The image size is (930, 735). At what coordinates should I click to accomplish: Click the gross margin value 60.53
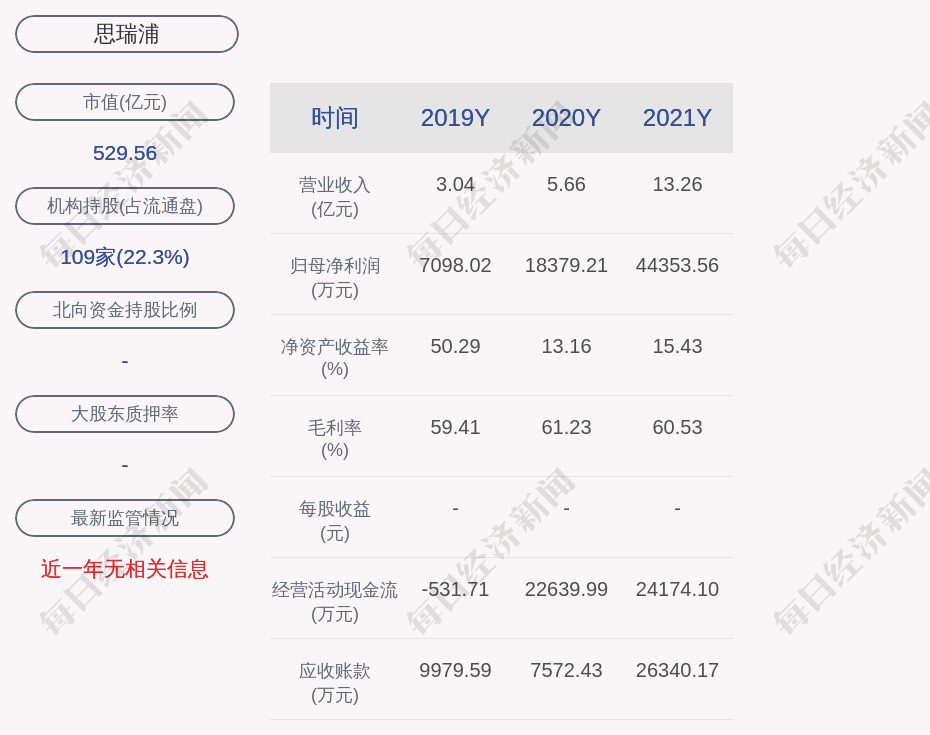[677, 427]
